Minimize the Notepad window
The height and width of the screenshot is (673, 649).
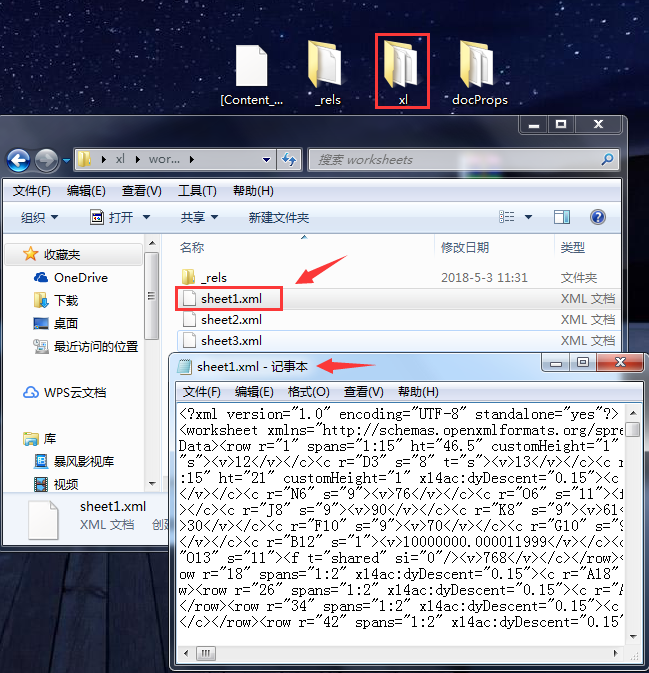(556, 363)
